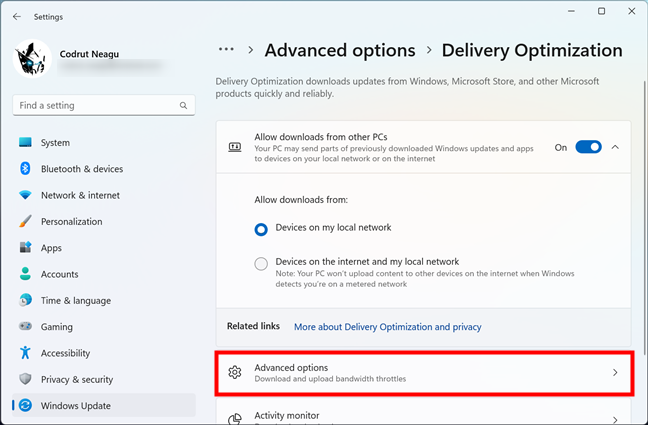Click the Gaming label in sidebar
Viewport: 648px width, 425px height.
coord(57,327)
